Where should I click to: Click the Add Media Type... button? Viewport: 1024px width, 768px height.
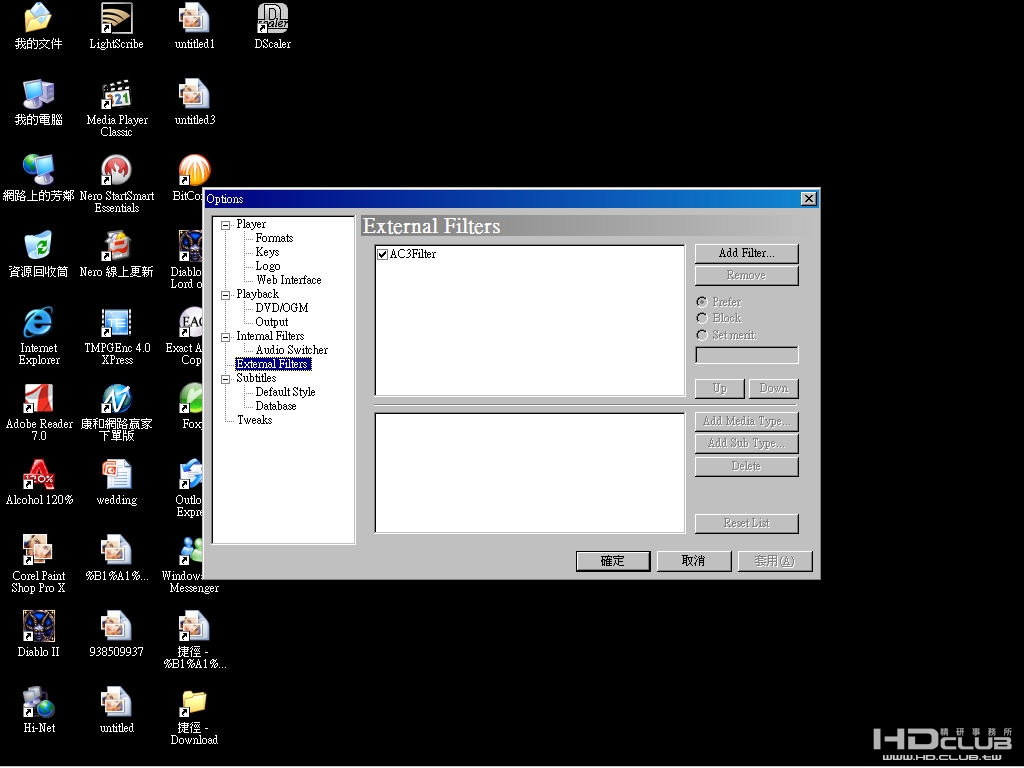tap(746, 421)
